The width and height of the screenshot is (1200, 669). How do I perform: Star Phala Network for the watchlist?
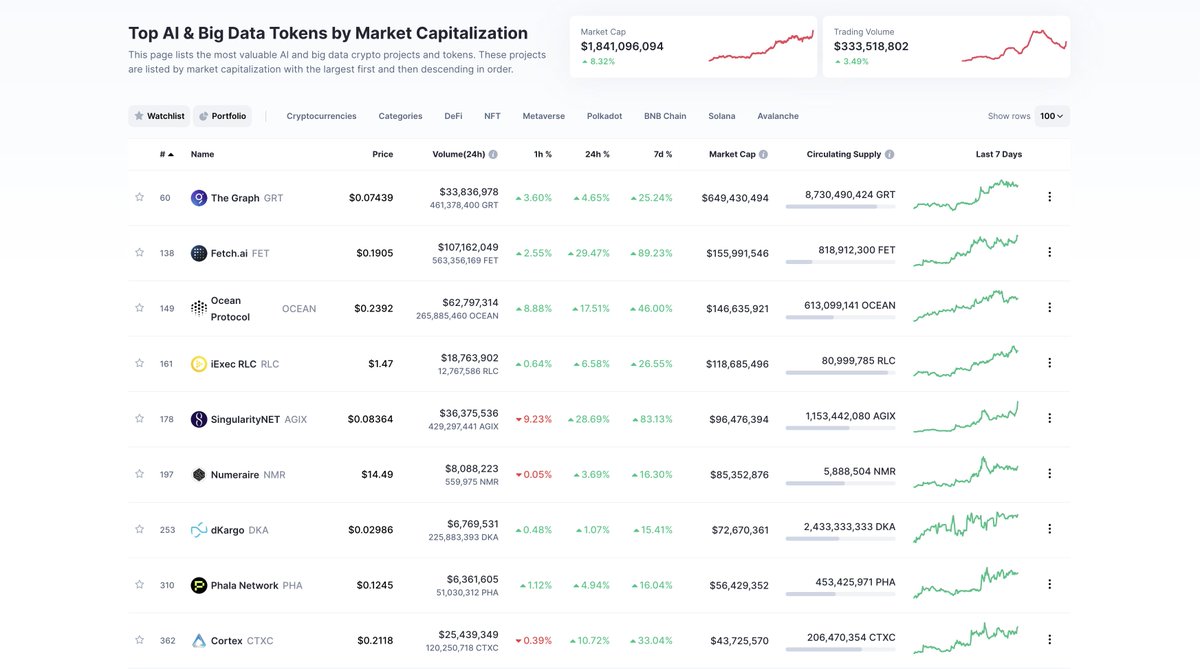coord(140,584)
